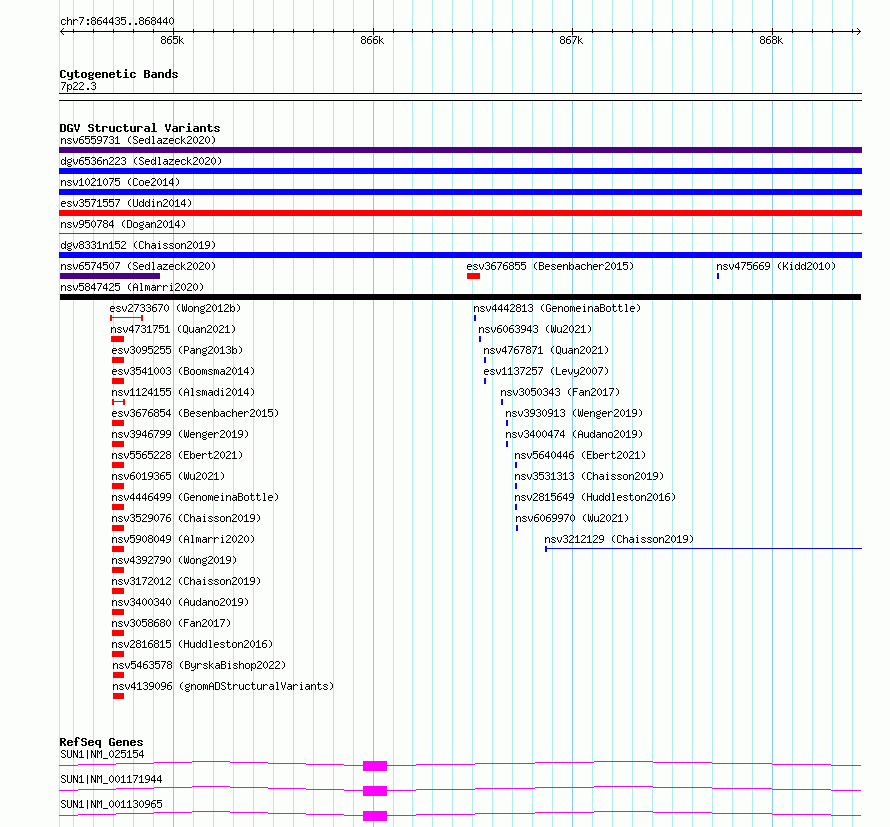
Task: Click nsv3172012 (Chaisson2019) label
Action: pyautogui.click(x=186, y=581)
